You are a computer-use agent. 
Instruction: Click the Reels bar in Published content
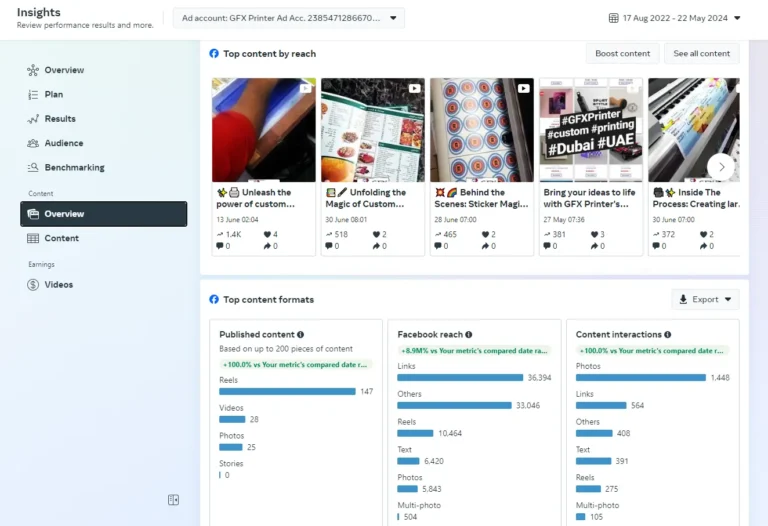point(287,391)
